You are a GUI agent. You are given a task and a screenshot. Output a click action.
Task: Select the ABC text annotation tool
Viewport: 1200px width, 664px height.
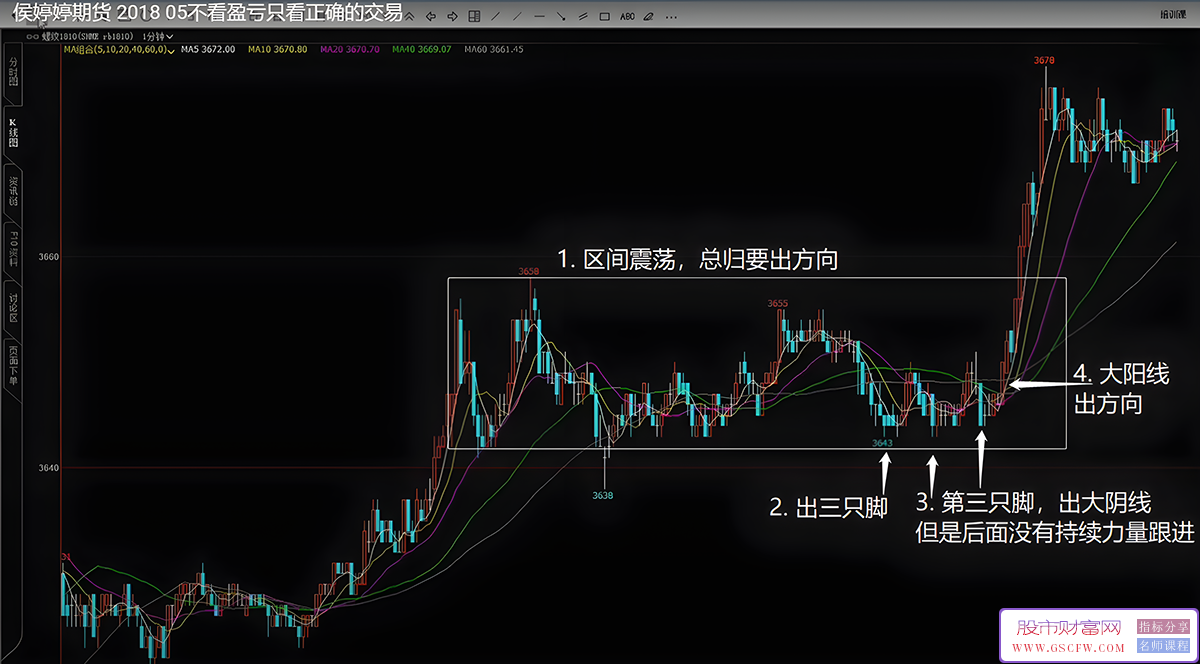(627, 16)
